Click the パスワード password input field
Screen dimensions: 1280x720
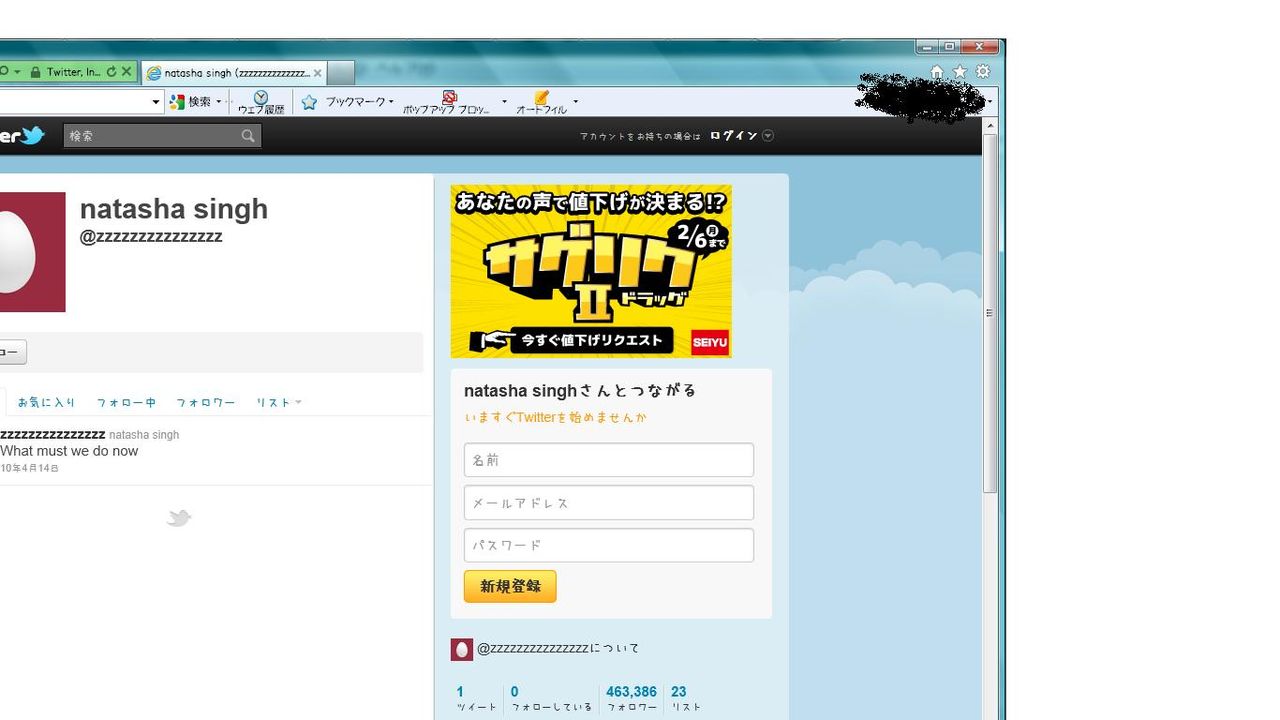609,545
